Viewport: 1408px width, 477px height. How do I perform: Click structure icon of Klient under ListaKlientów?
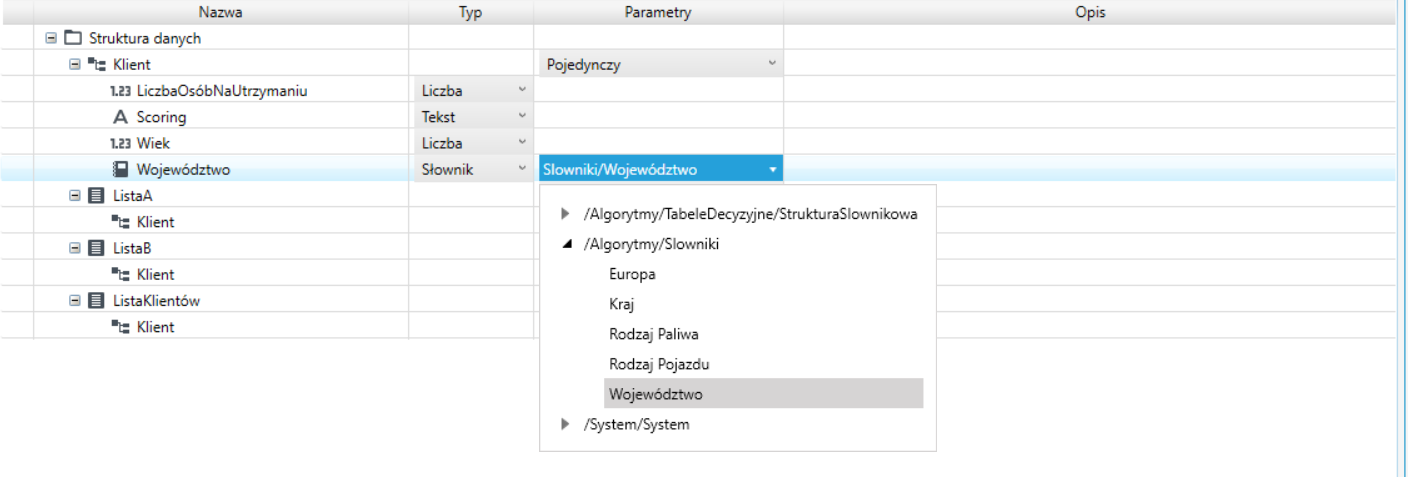pos(121,327)
